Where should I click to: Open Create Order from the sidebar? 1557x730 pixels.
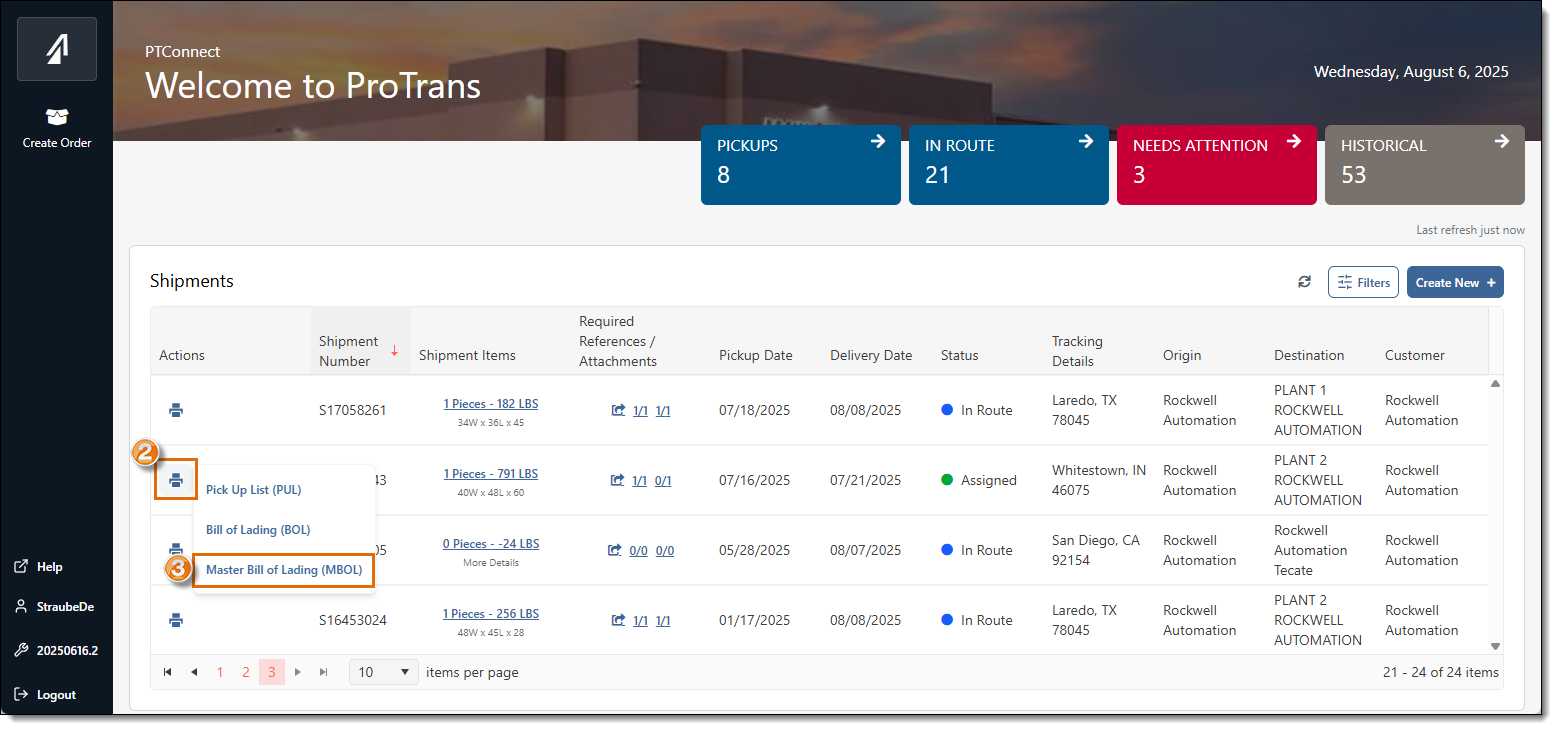click(x=57, y=129)
